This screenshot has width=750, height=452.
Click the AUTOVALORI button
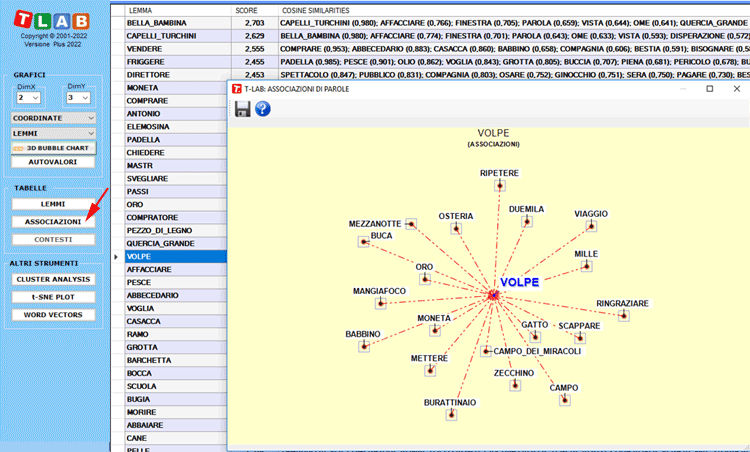[x=53, y=162]
